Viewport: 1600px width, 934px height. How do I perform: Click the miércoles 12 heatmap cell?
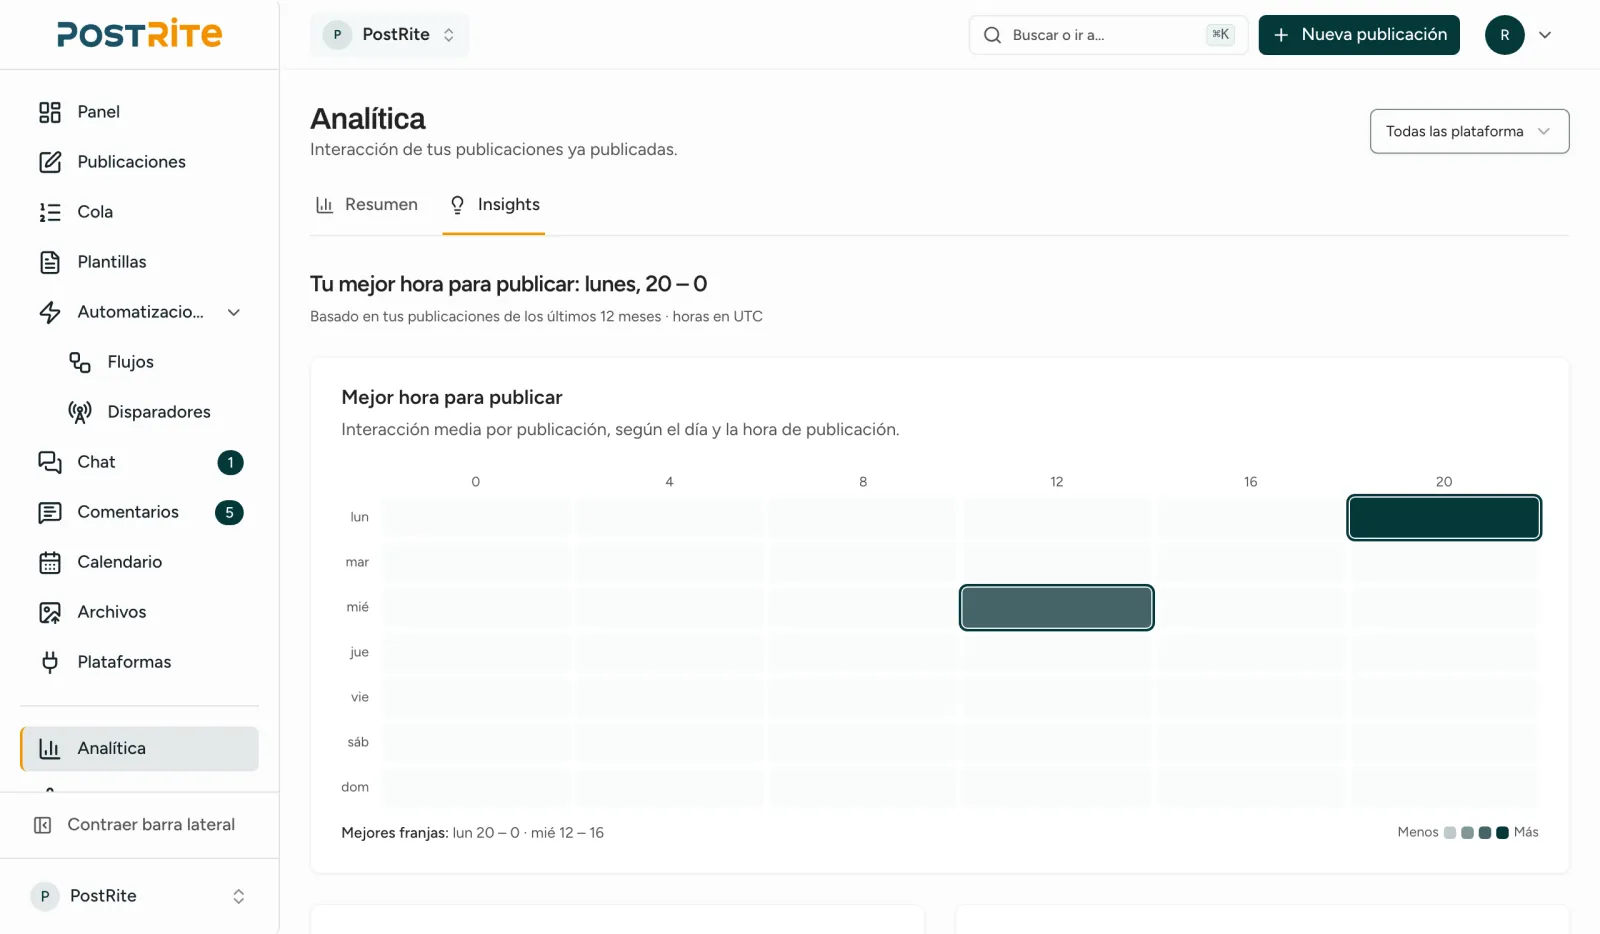(x=1057, y=608)
